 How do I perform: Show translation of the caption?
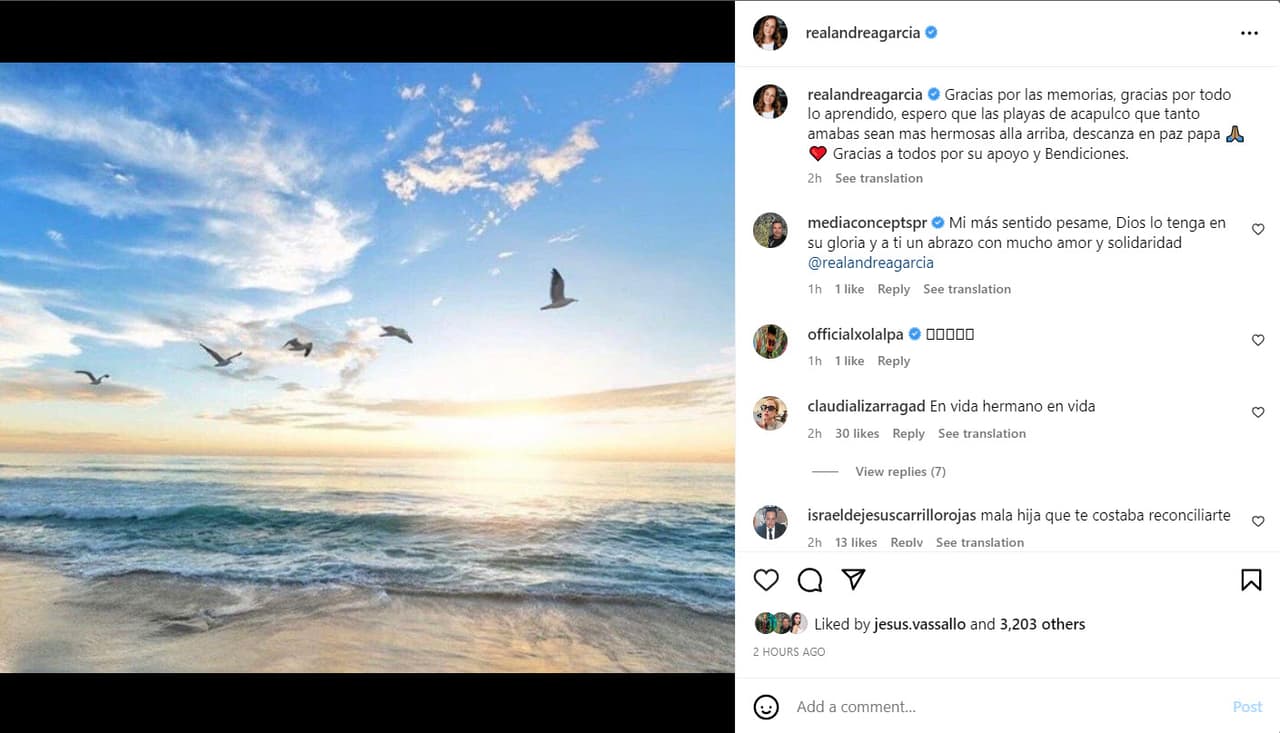pos(879,178)
